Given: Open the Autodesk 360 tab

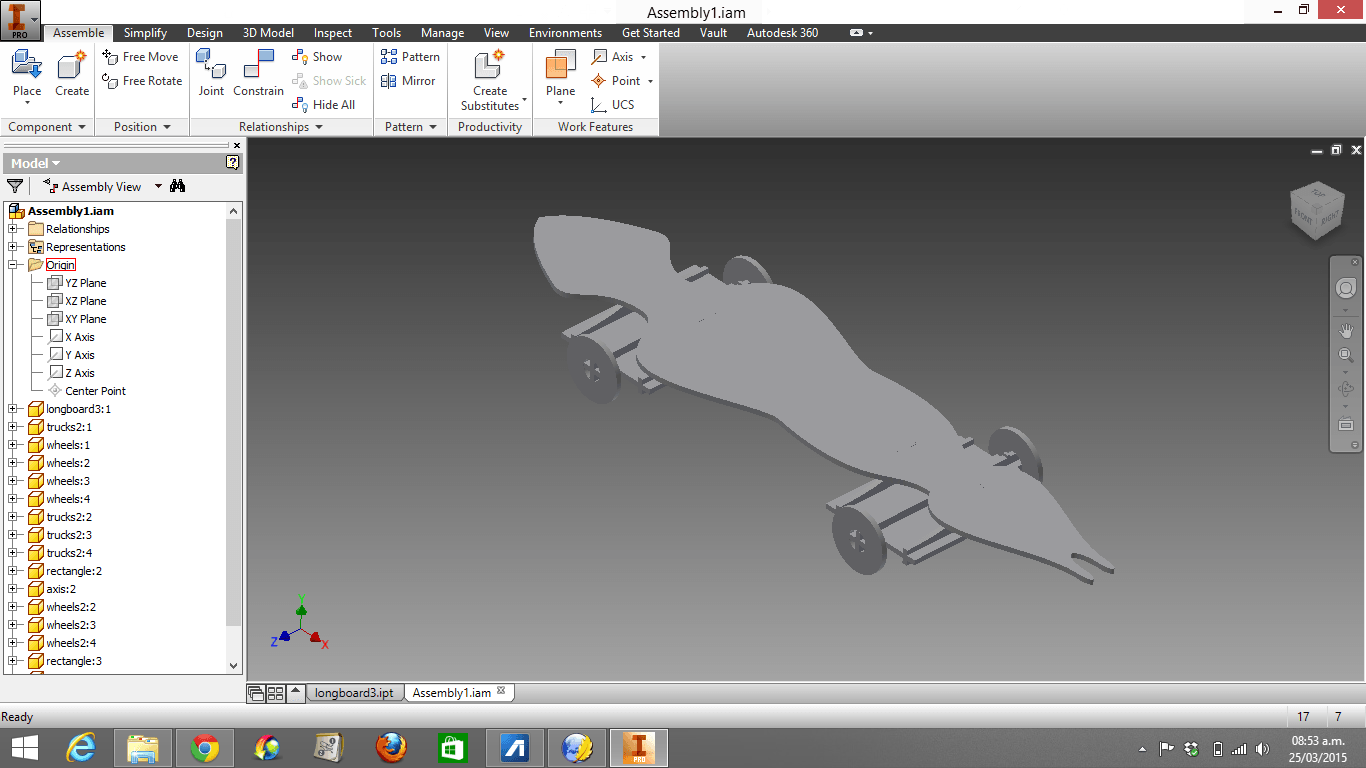Looking at the screenshot, I should pyautogui.click(x=782, y=33).
